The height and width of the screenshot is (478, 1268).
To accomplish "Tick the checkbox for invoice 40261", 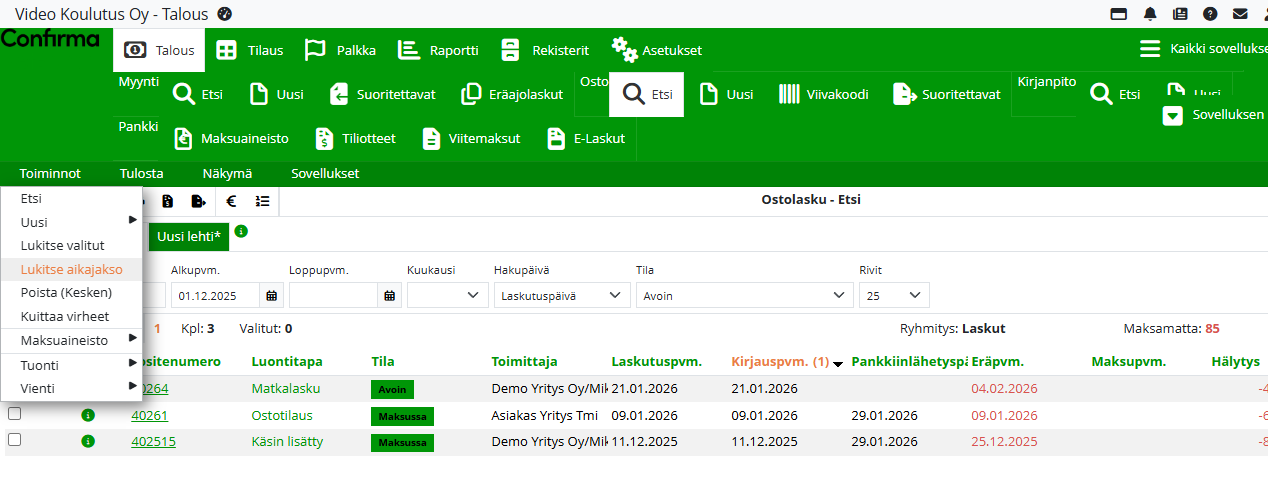I will (x=14, y=414).
